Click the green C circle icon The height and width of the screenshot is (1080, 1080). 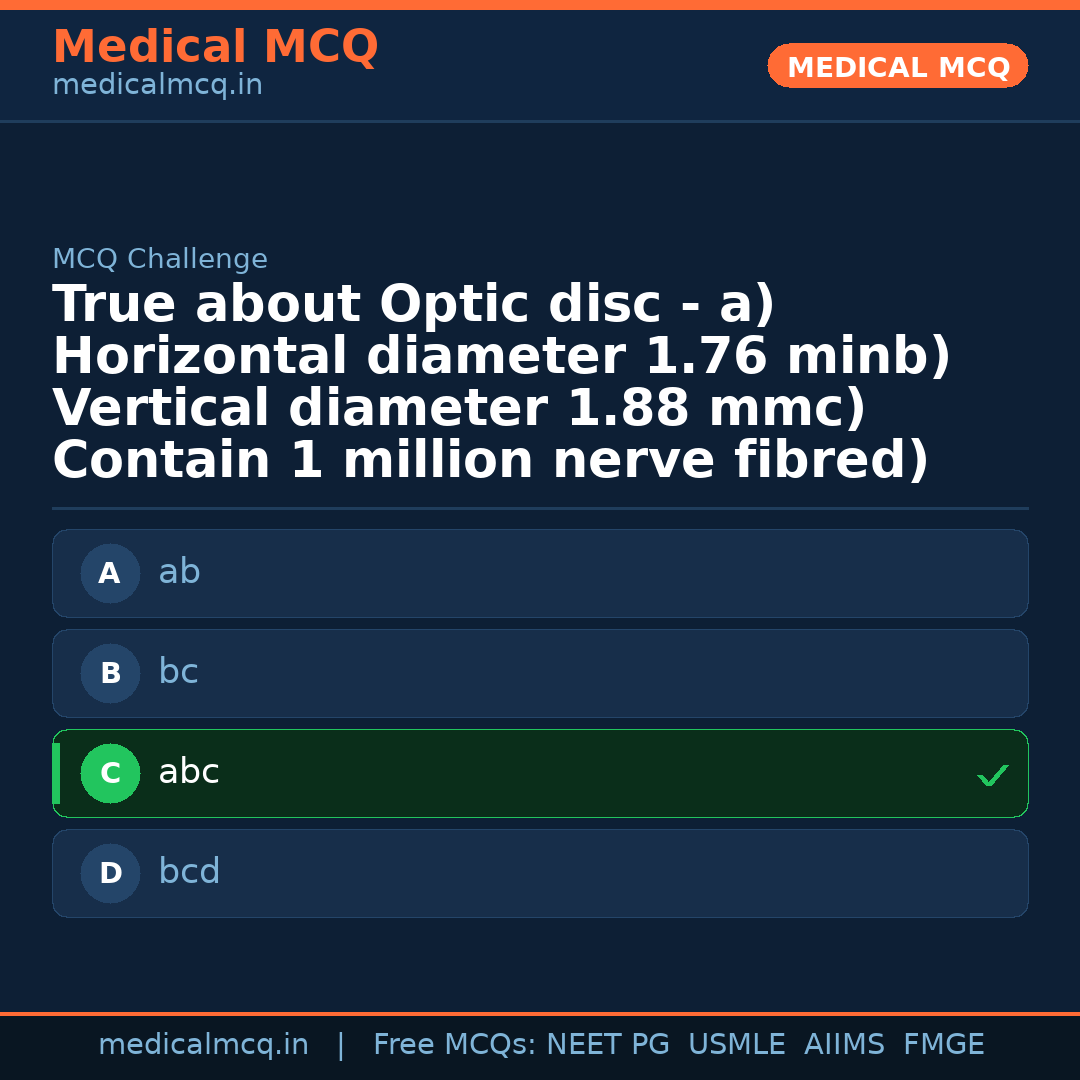coord(110,773)
